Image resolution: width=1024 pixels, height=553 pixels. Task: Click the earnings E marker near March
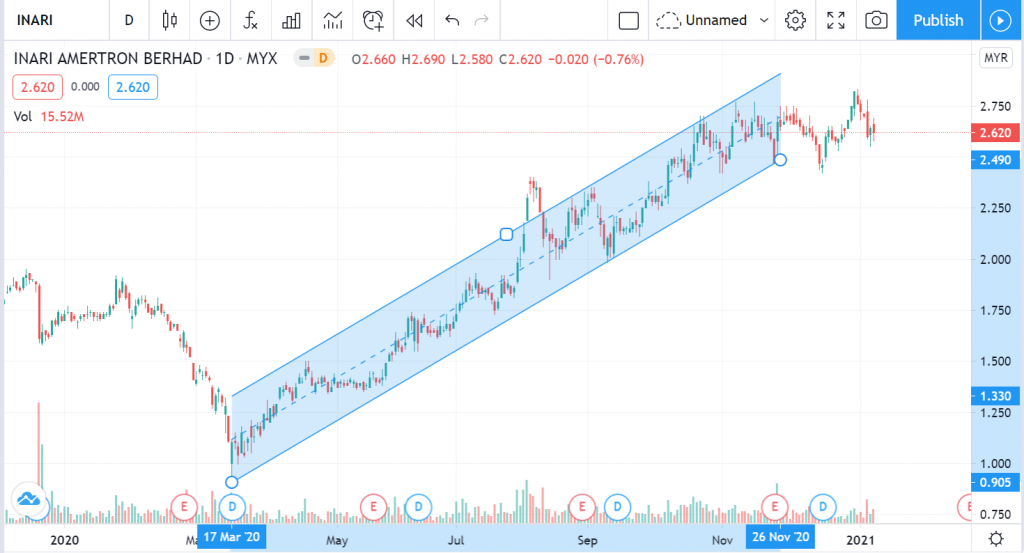click(x=184, y=507)
